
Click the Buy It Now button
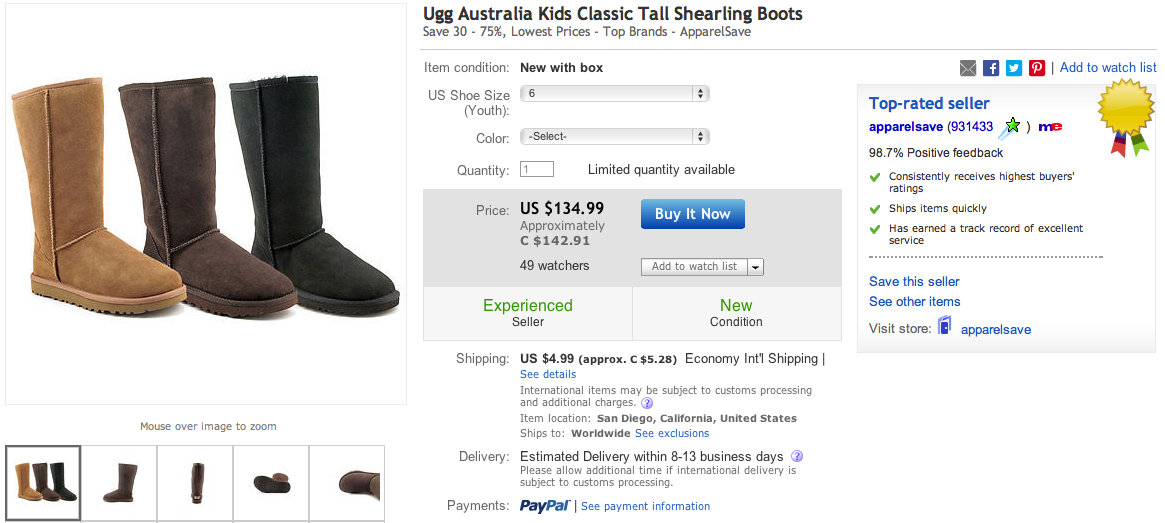click(692, 214)
